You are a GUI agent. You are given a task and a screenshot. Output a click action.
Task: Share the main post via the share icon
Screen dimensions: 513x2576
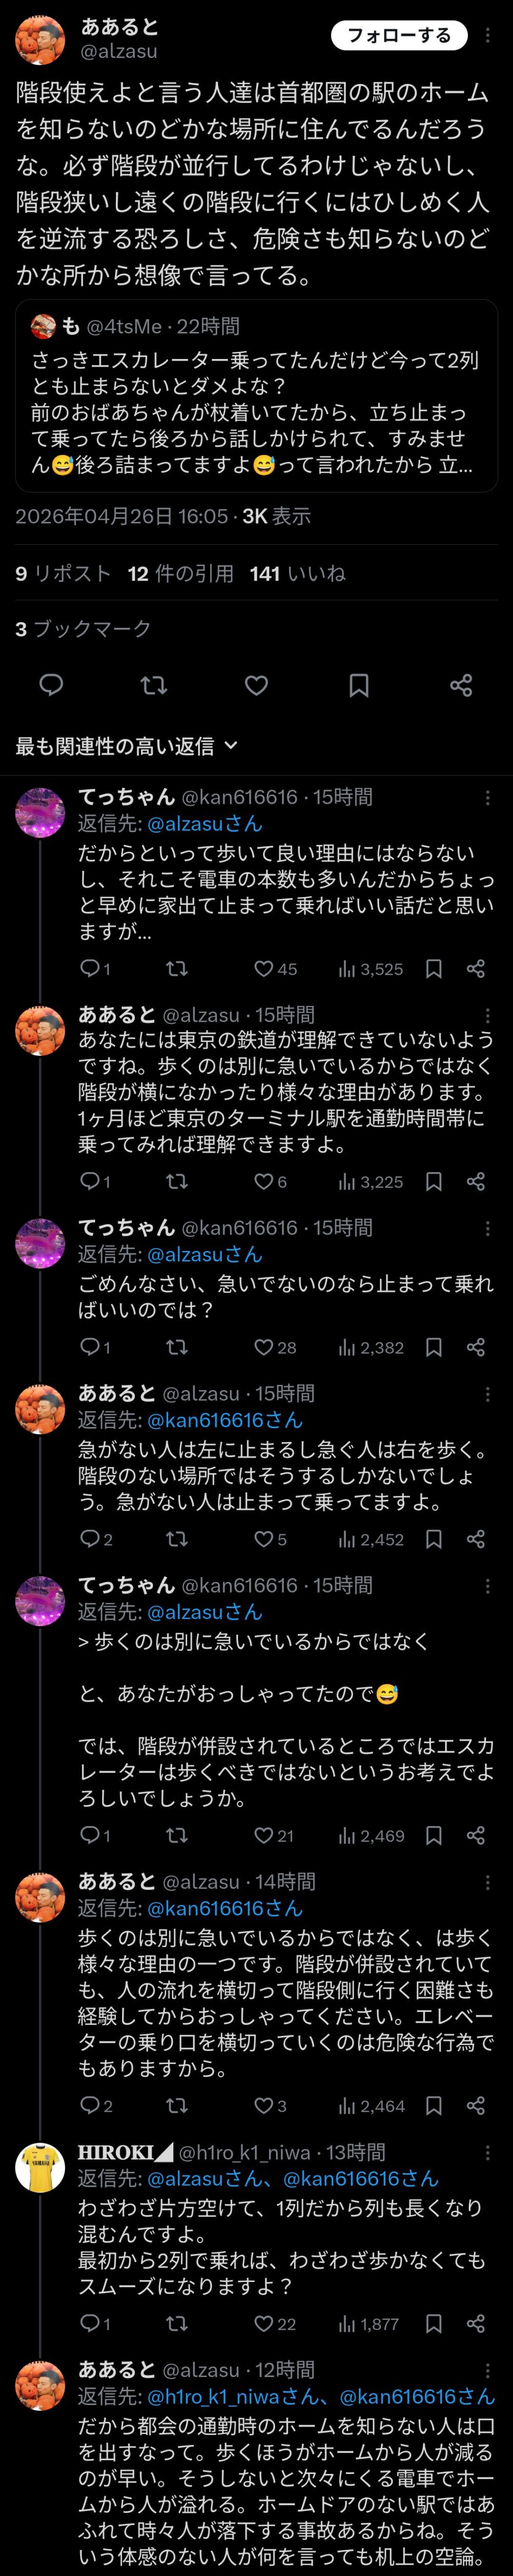pyautogui.click(x=461, y=685)
